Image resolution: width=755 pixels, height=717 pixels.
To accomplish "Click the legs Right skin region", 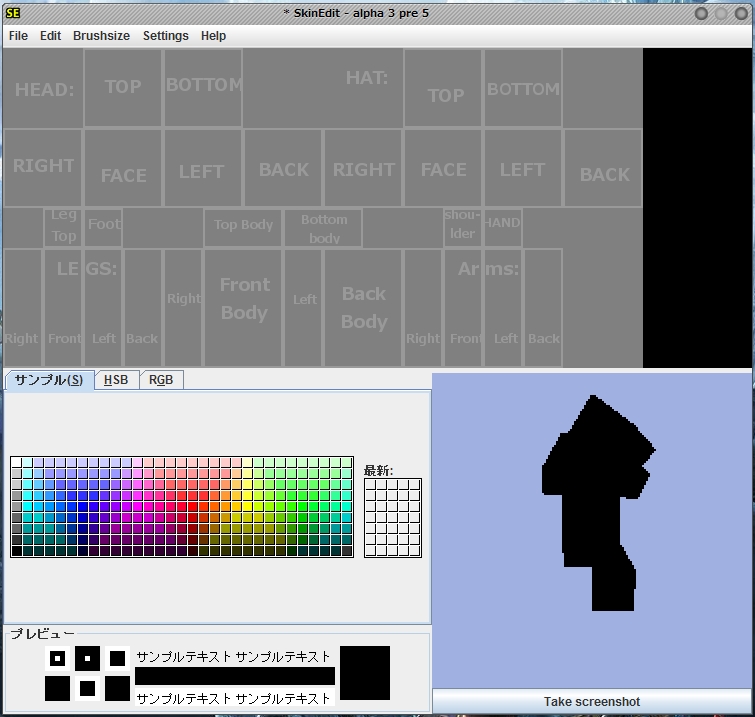I will 23,308.
